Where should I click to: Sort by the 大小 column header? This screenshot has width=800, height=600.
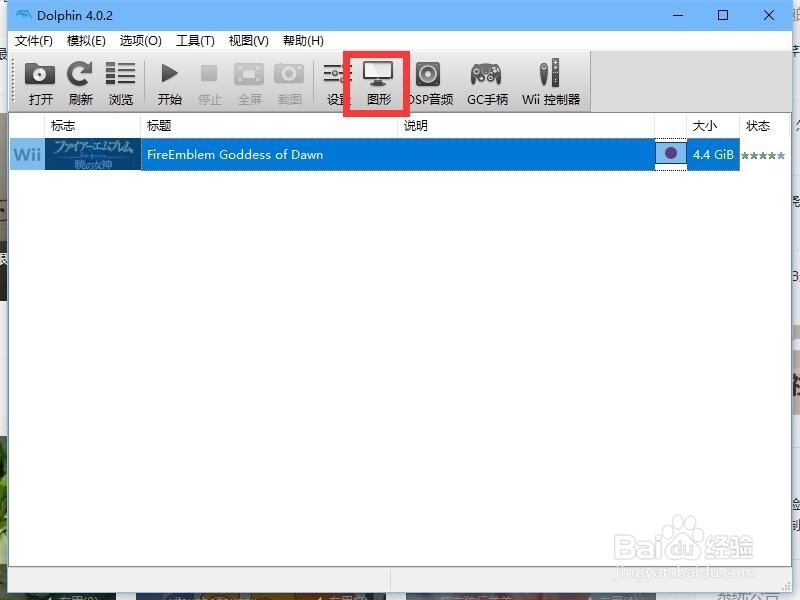coord(713,126)
